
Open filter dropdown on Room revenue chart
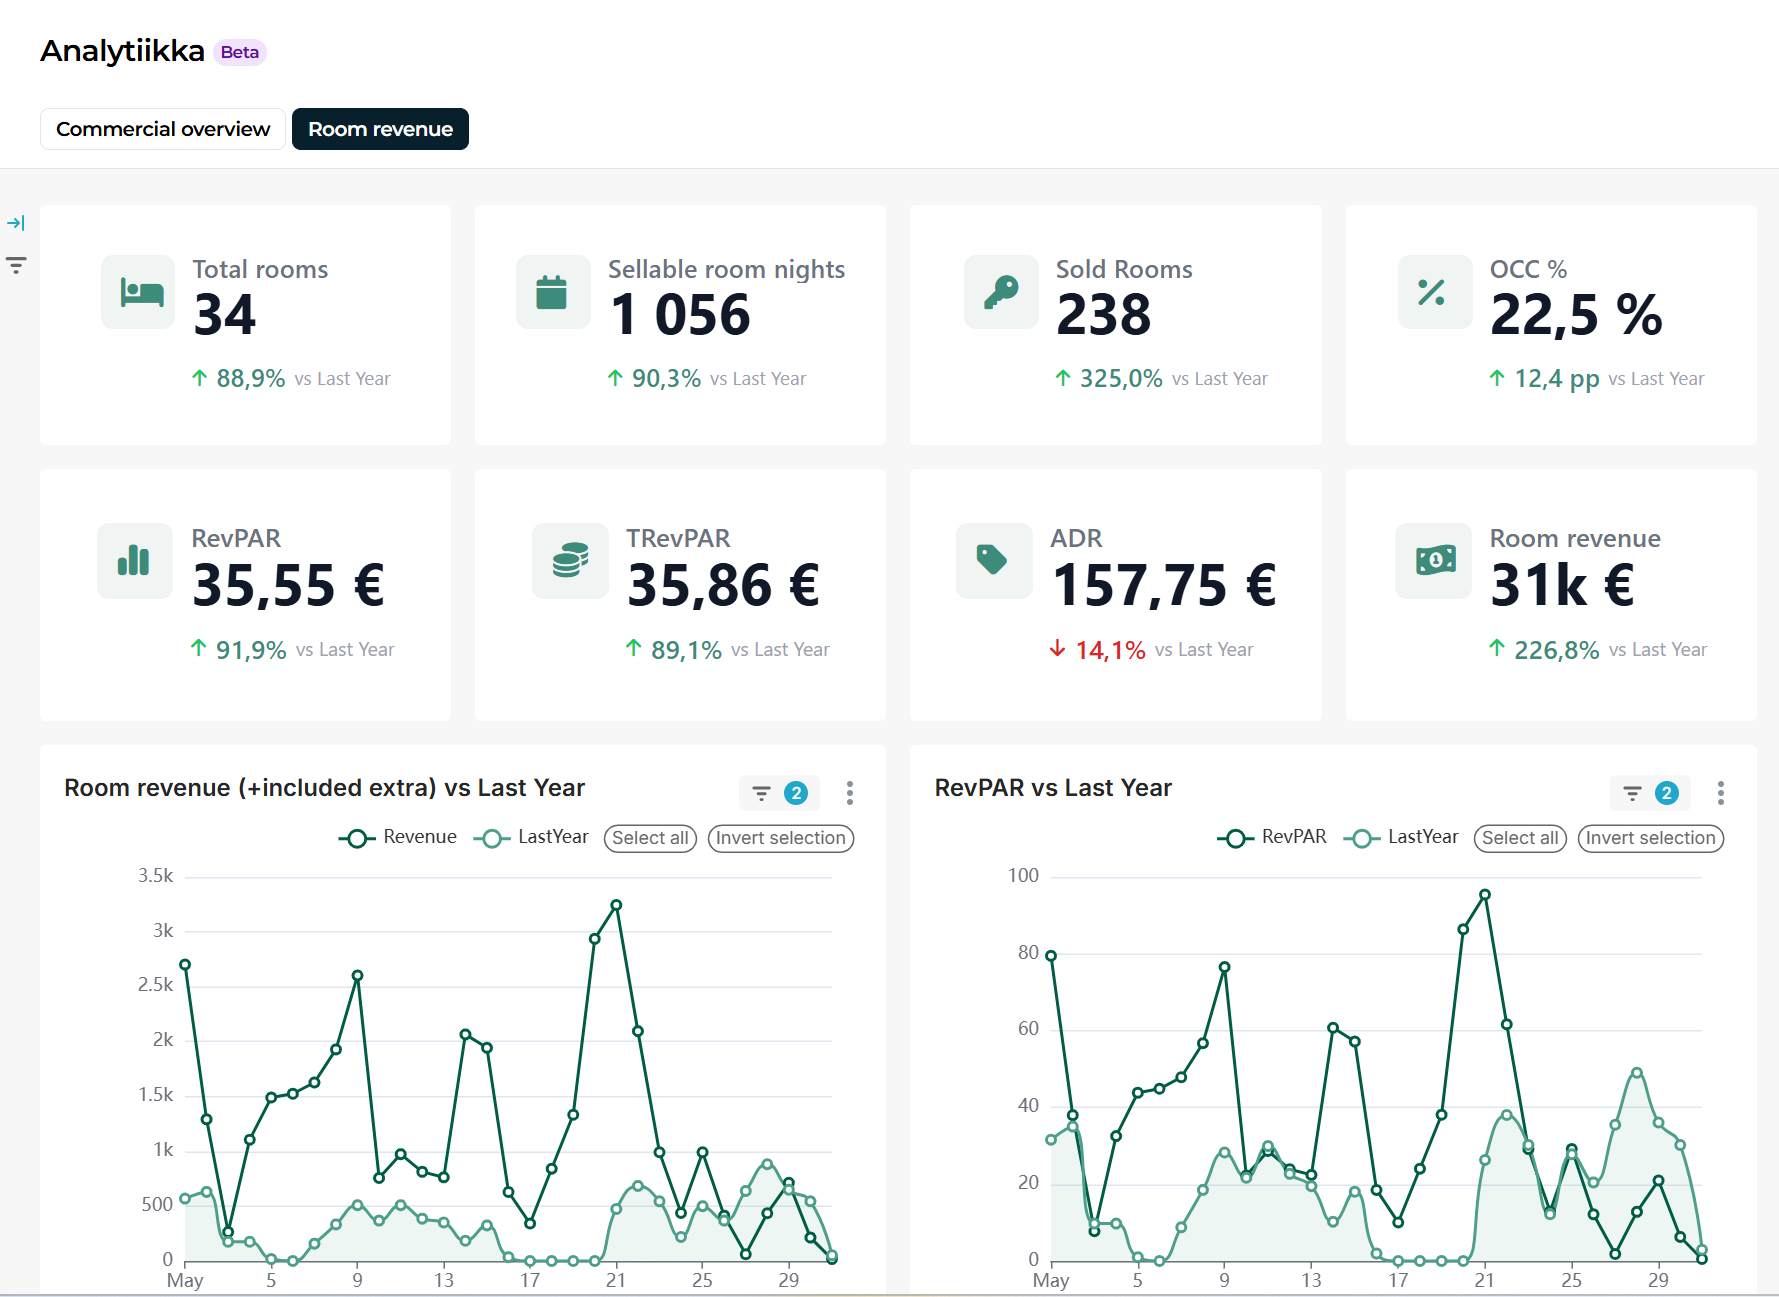(779, 793)
